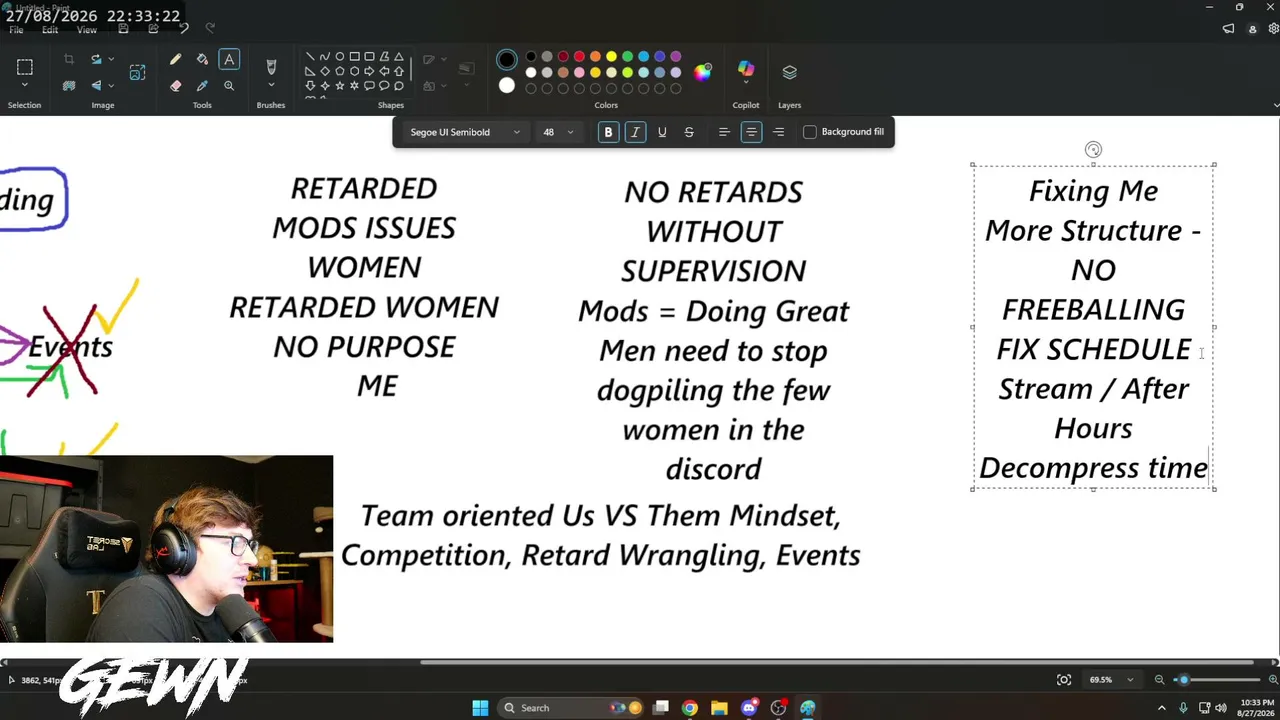Viewport: 1280px width, 720px height.
Task: Open the Segoe UI Semibold font dropdown
Action: coord(465,132)
